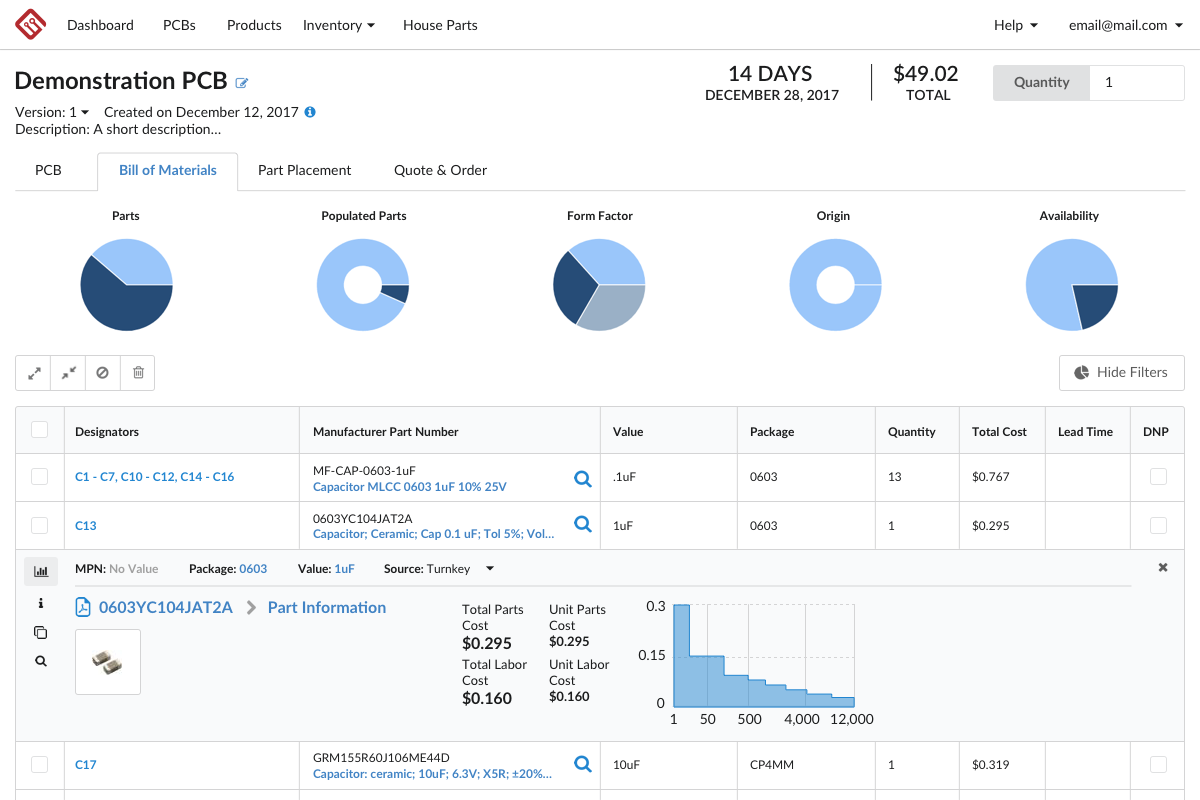Switch to the Part Placement tab
The height and width of the screenshot is (800, 1200).
click(304, 170)
